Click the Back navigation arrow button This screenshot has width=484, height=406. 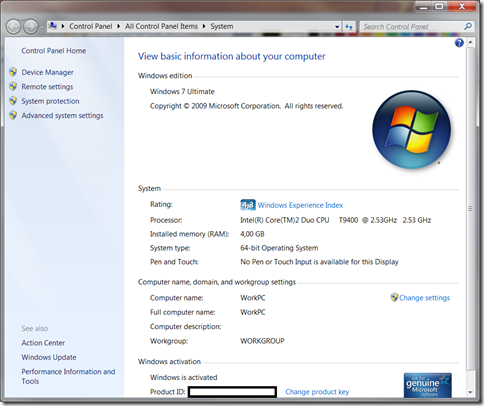click(14, 27)
